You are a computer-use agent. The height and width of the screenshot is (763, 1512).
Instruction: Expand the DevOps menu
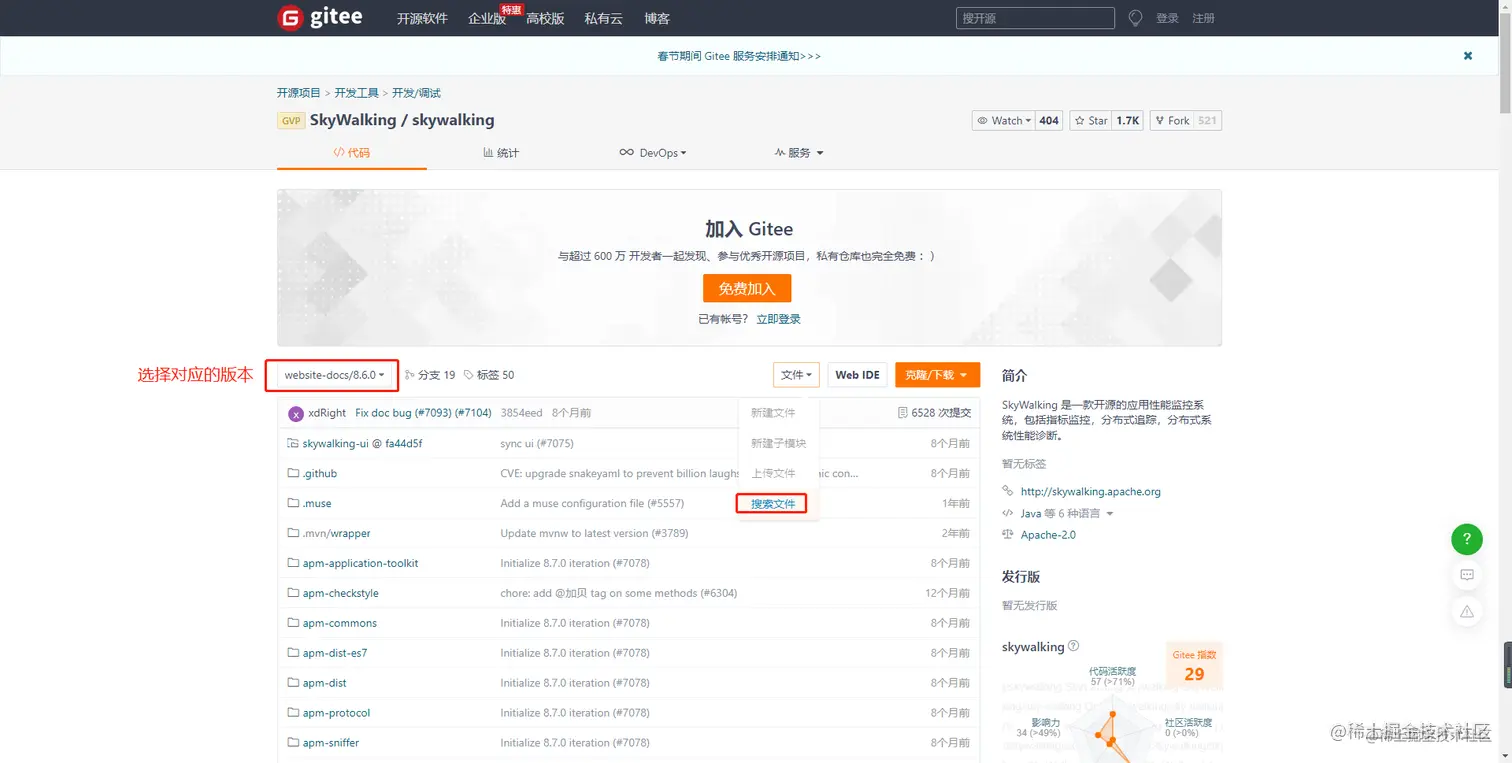click(x=652, y=153)
